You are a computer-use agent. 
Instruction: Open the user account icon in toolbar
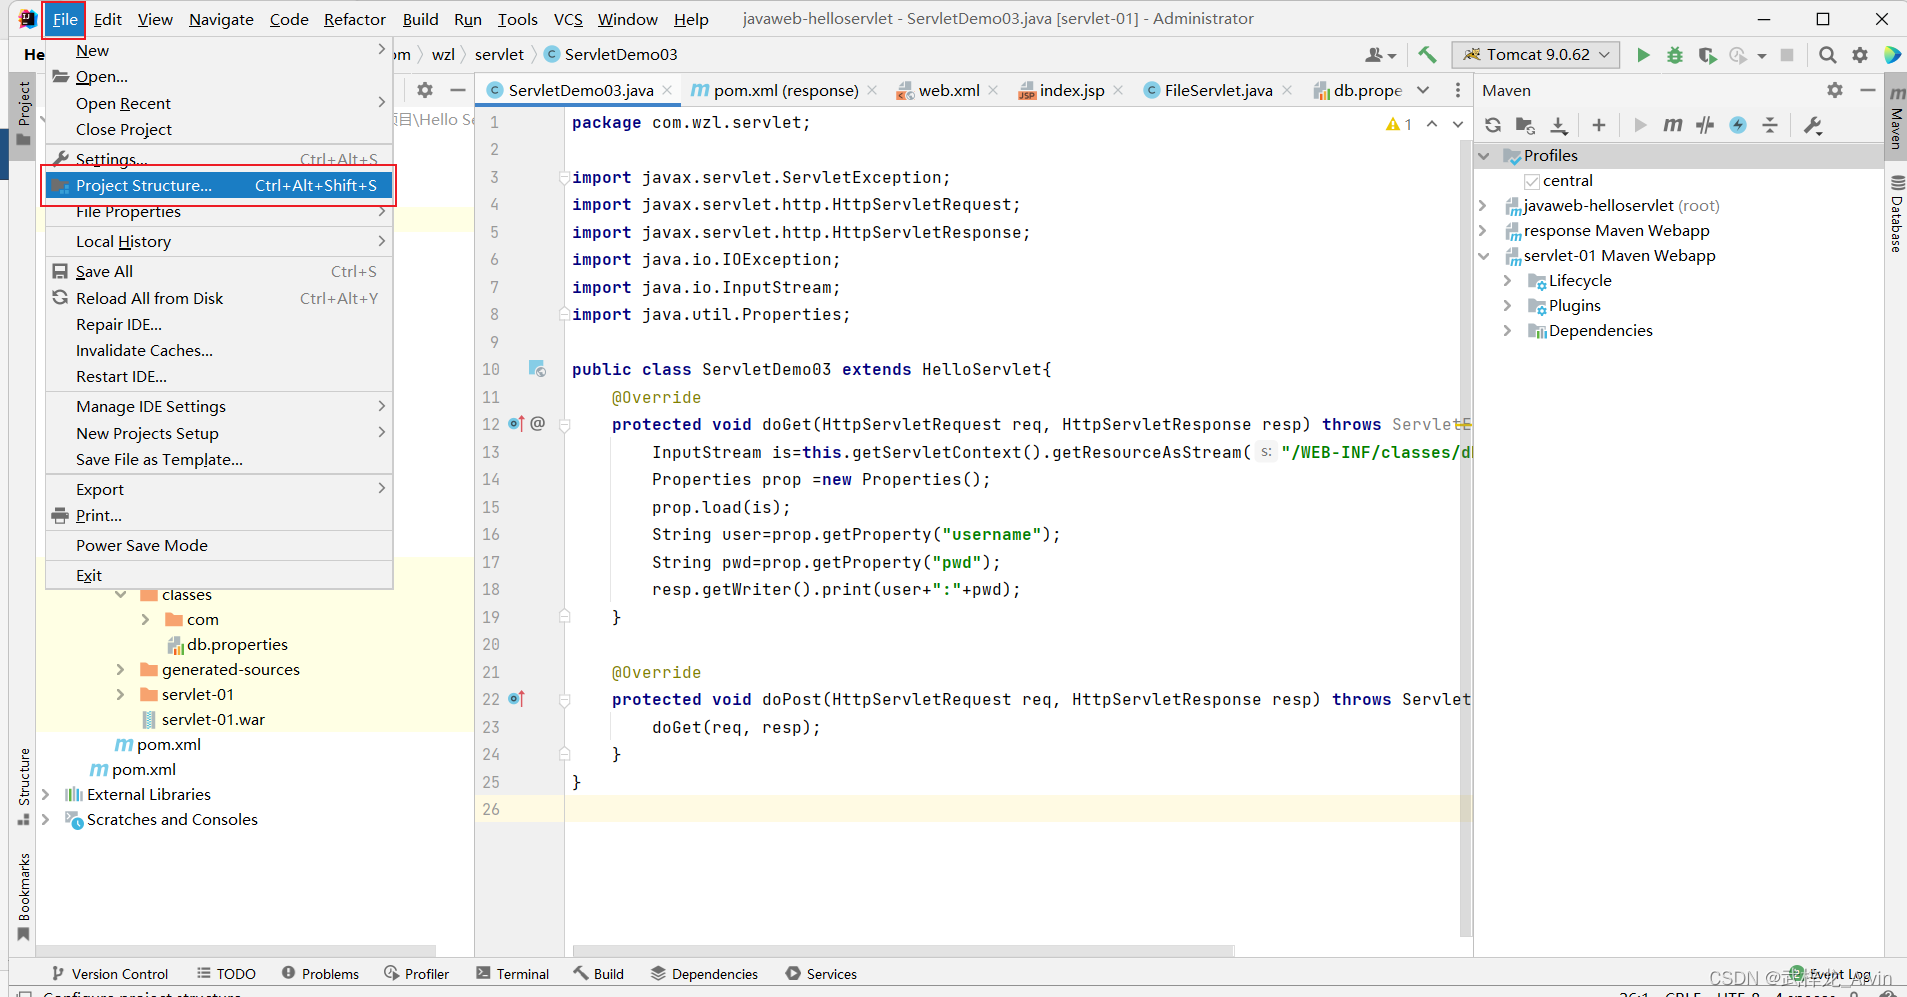click(x=1381, y=55)
